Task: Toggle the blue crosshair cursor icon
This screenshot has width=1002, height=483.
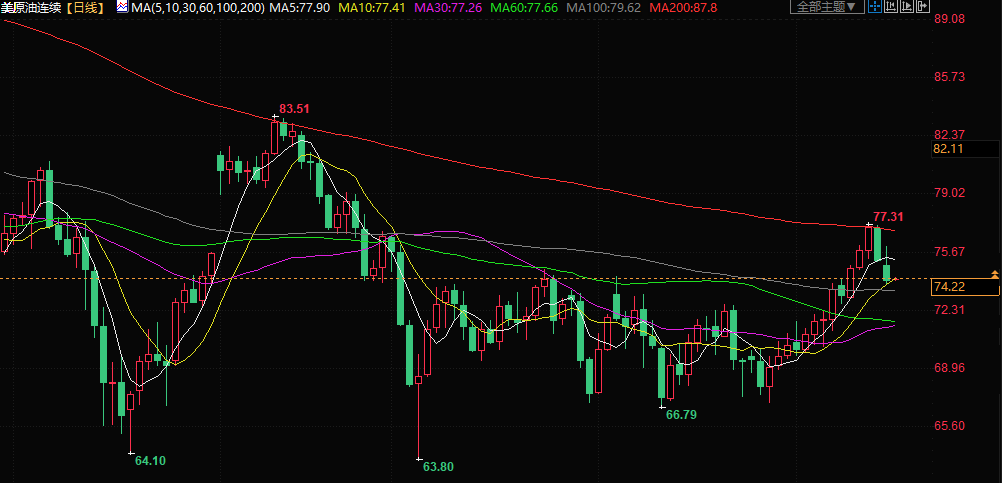Action: point(875,6)
